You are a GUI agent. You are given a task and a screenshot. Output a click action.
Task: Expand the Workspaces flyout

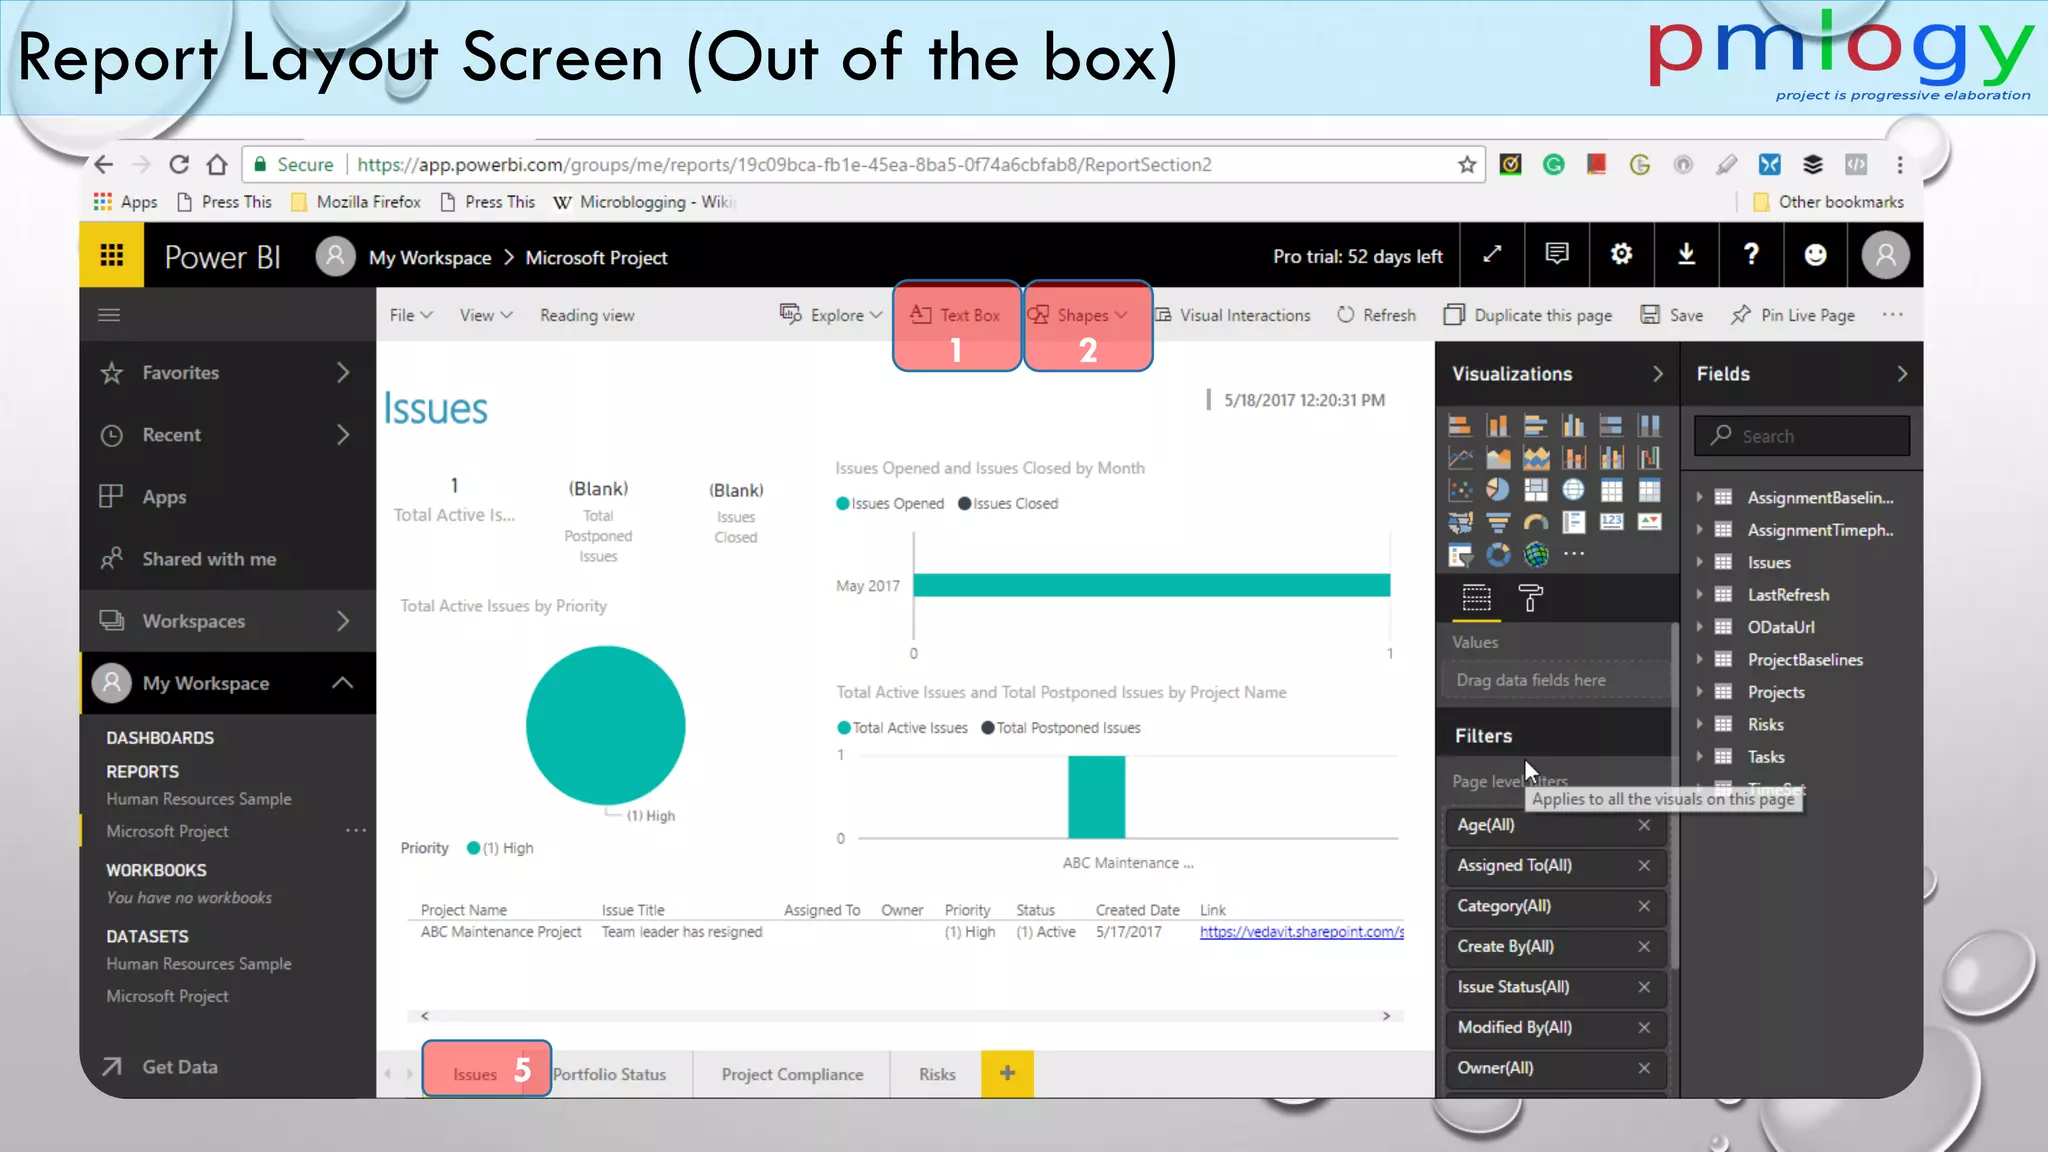pos(343,621)
